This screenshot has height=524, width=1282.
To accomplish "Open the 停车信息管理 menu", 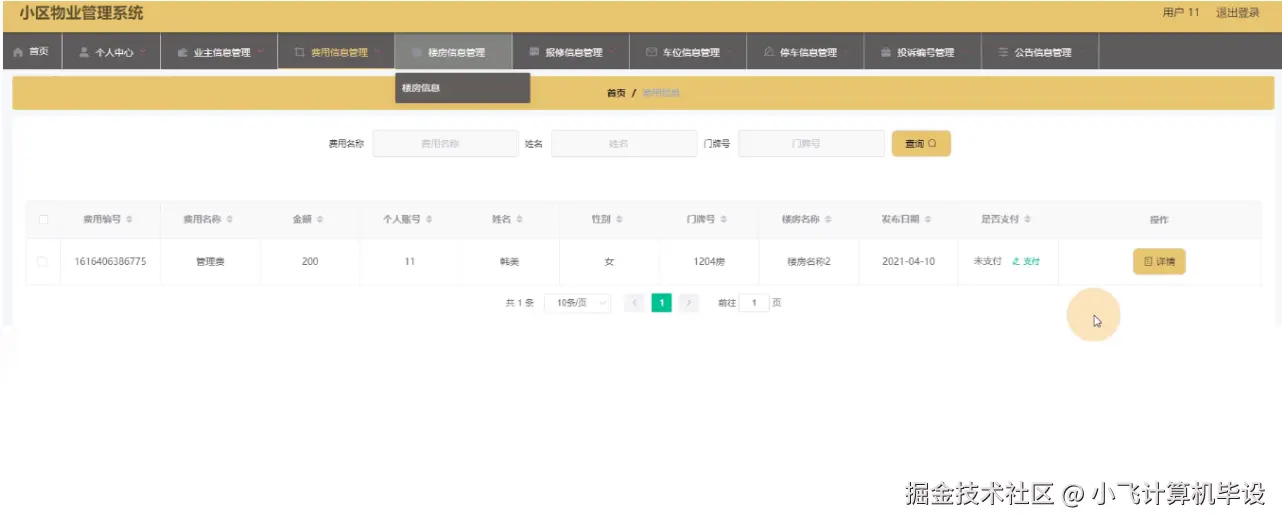I will click(x=804, y=52).
